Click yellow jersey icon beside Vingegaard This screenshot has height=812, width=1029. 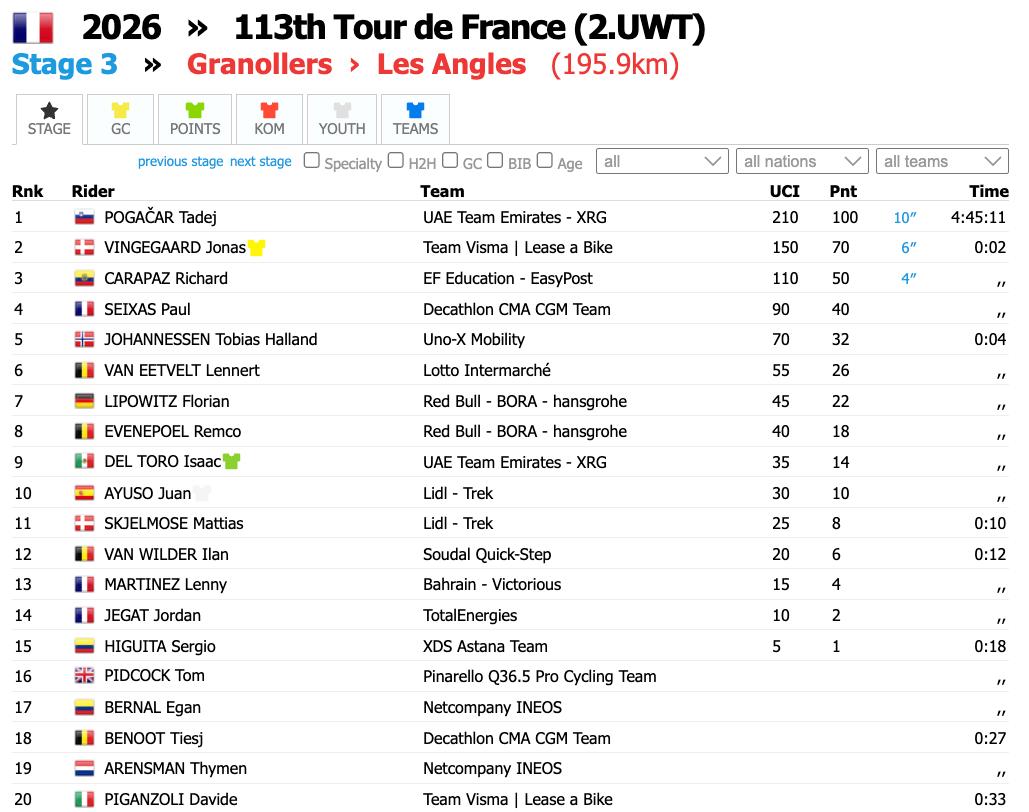(x=256, y=247)
